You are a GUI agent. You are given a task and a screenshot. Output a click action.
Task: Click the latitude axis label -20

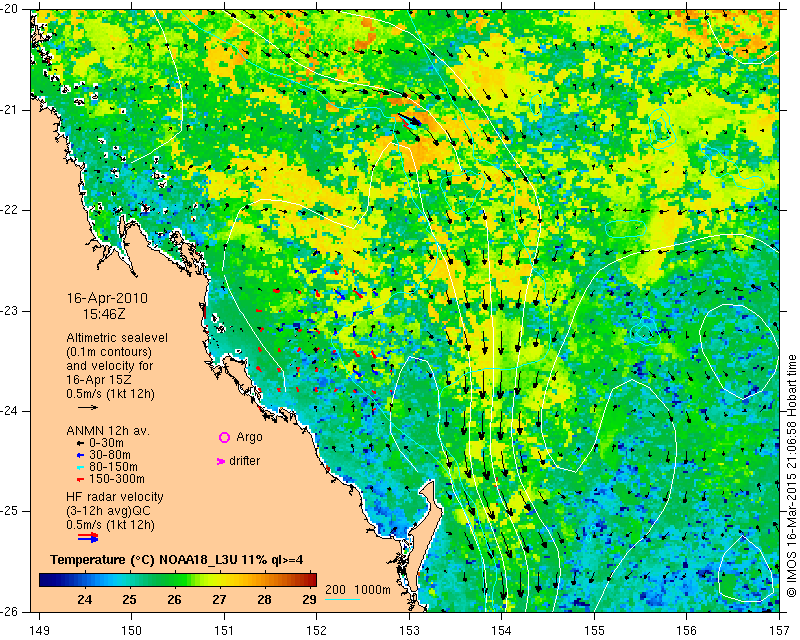pos(9,10)
